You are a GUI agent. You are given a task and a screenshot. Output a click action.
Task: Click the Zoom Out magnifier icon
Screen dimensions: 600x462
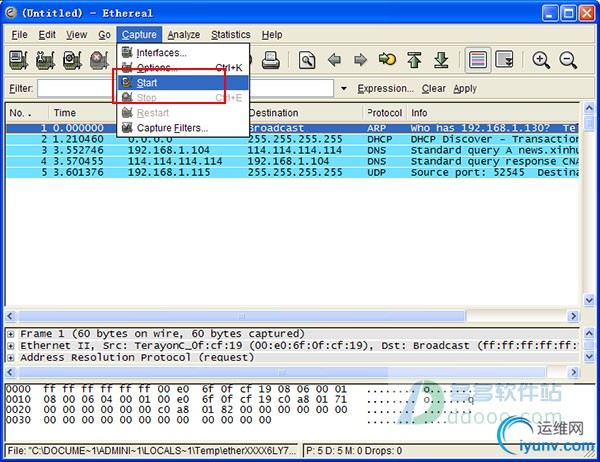(568, 60)
